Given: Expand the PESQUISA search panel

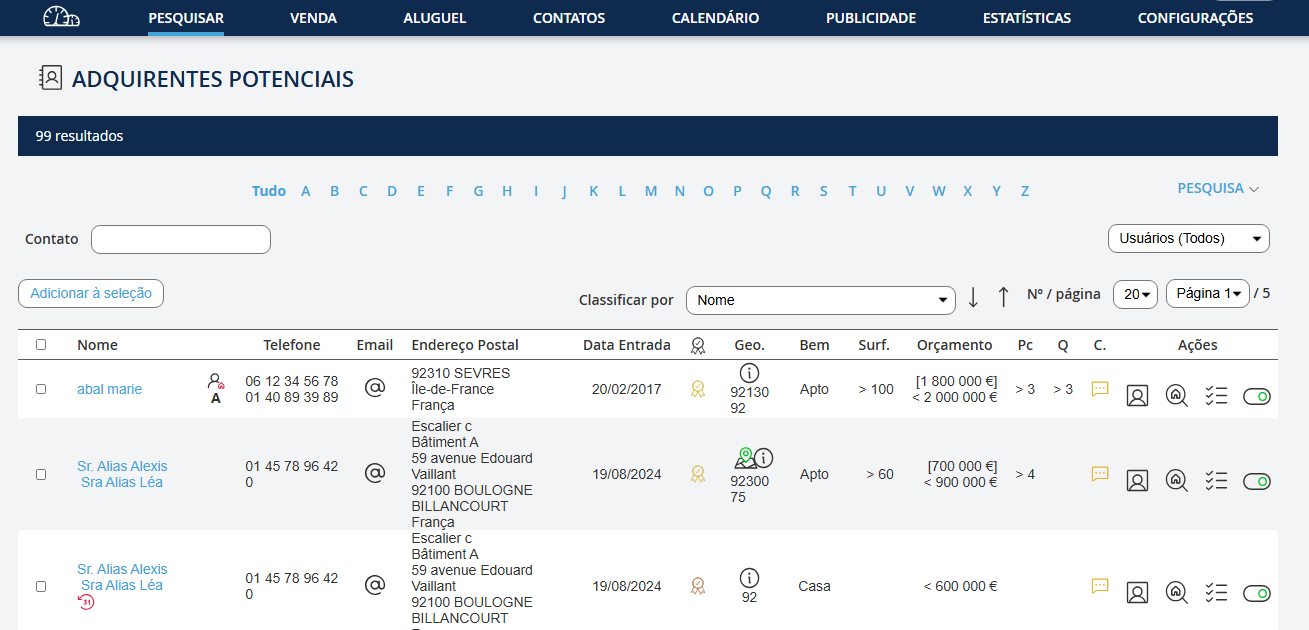Looking at the screenshot, I should coord(1217,188).
